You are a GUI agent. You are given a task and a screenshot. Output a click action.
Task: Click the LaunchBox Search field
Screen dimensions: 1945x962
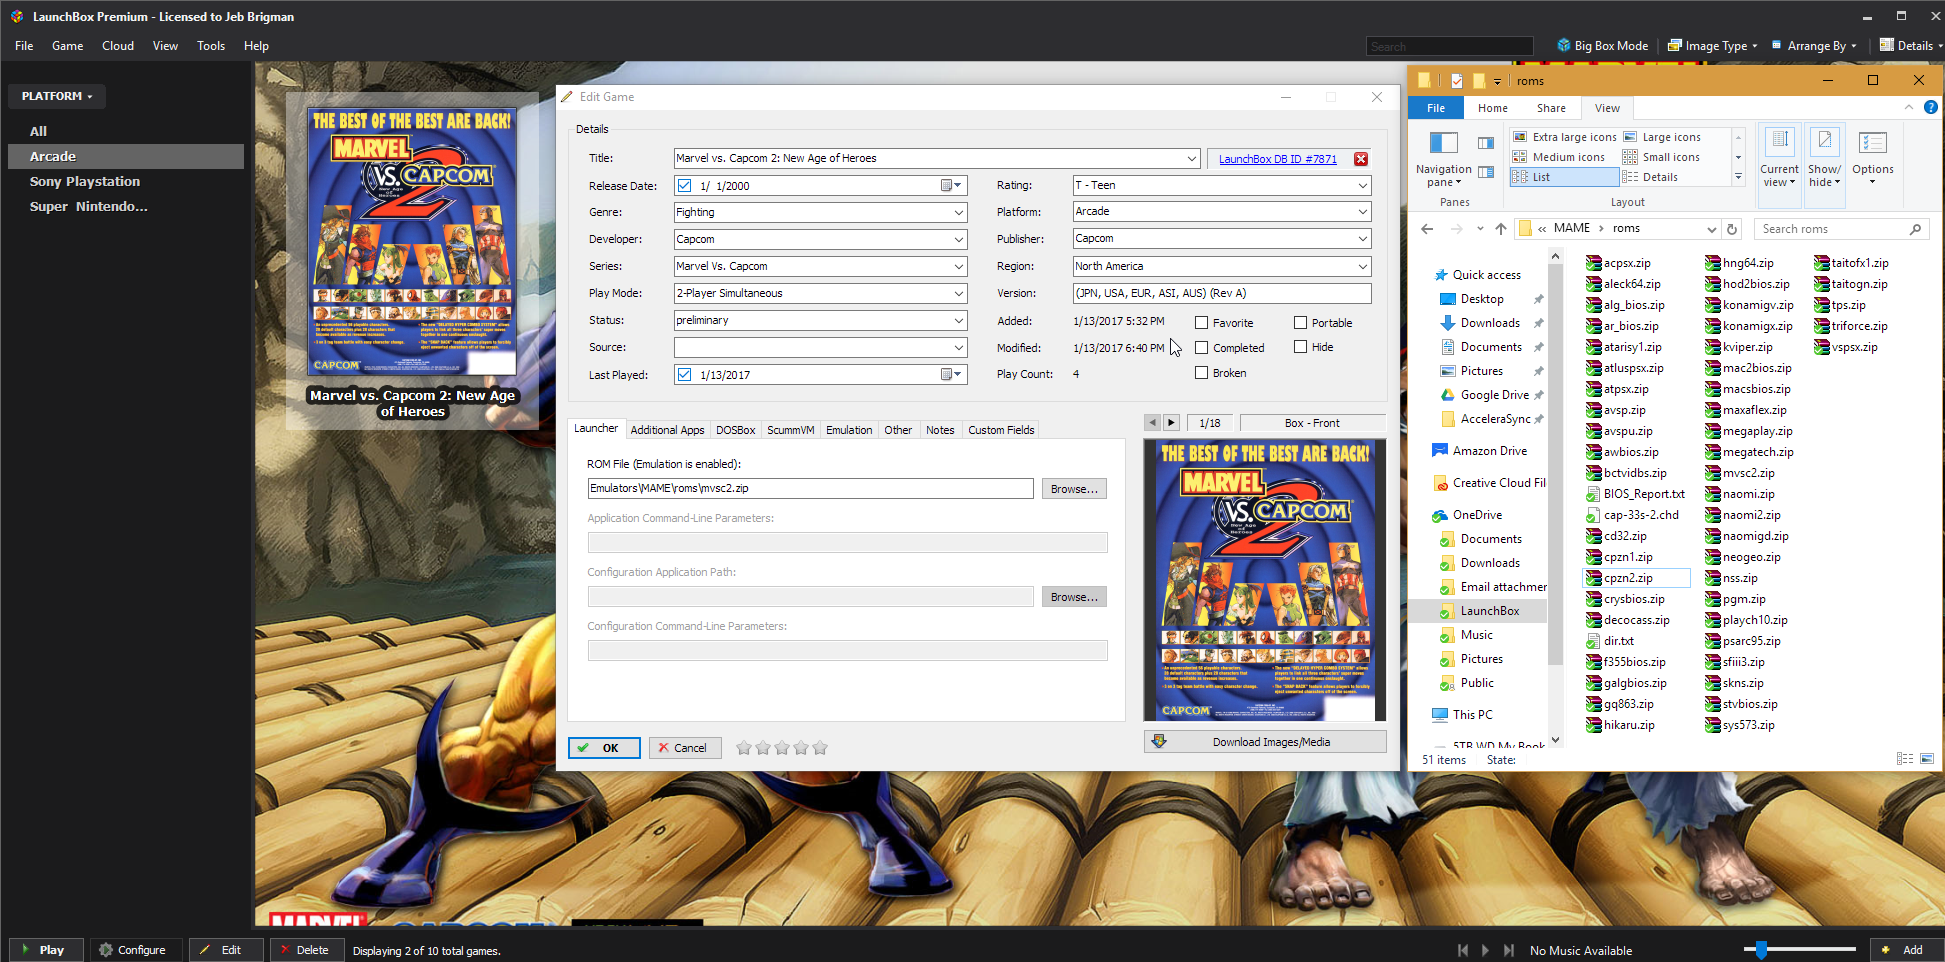click(x=1449, y=46)
